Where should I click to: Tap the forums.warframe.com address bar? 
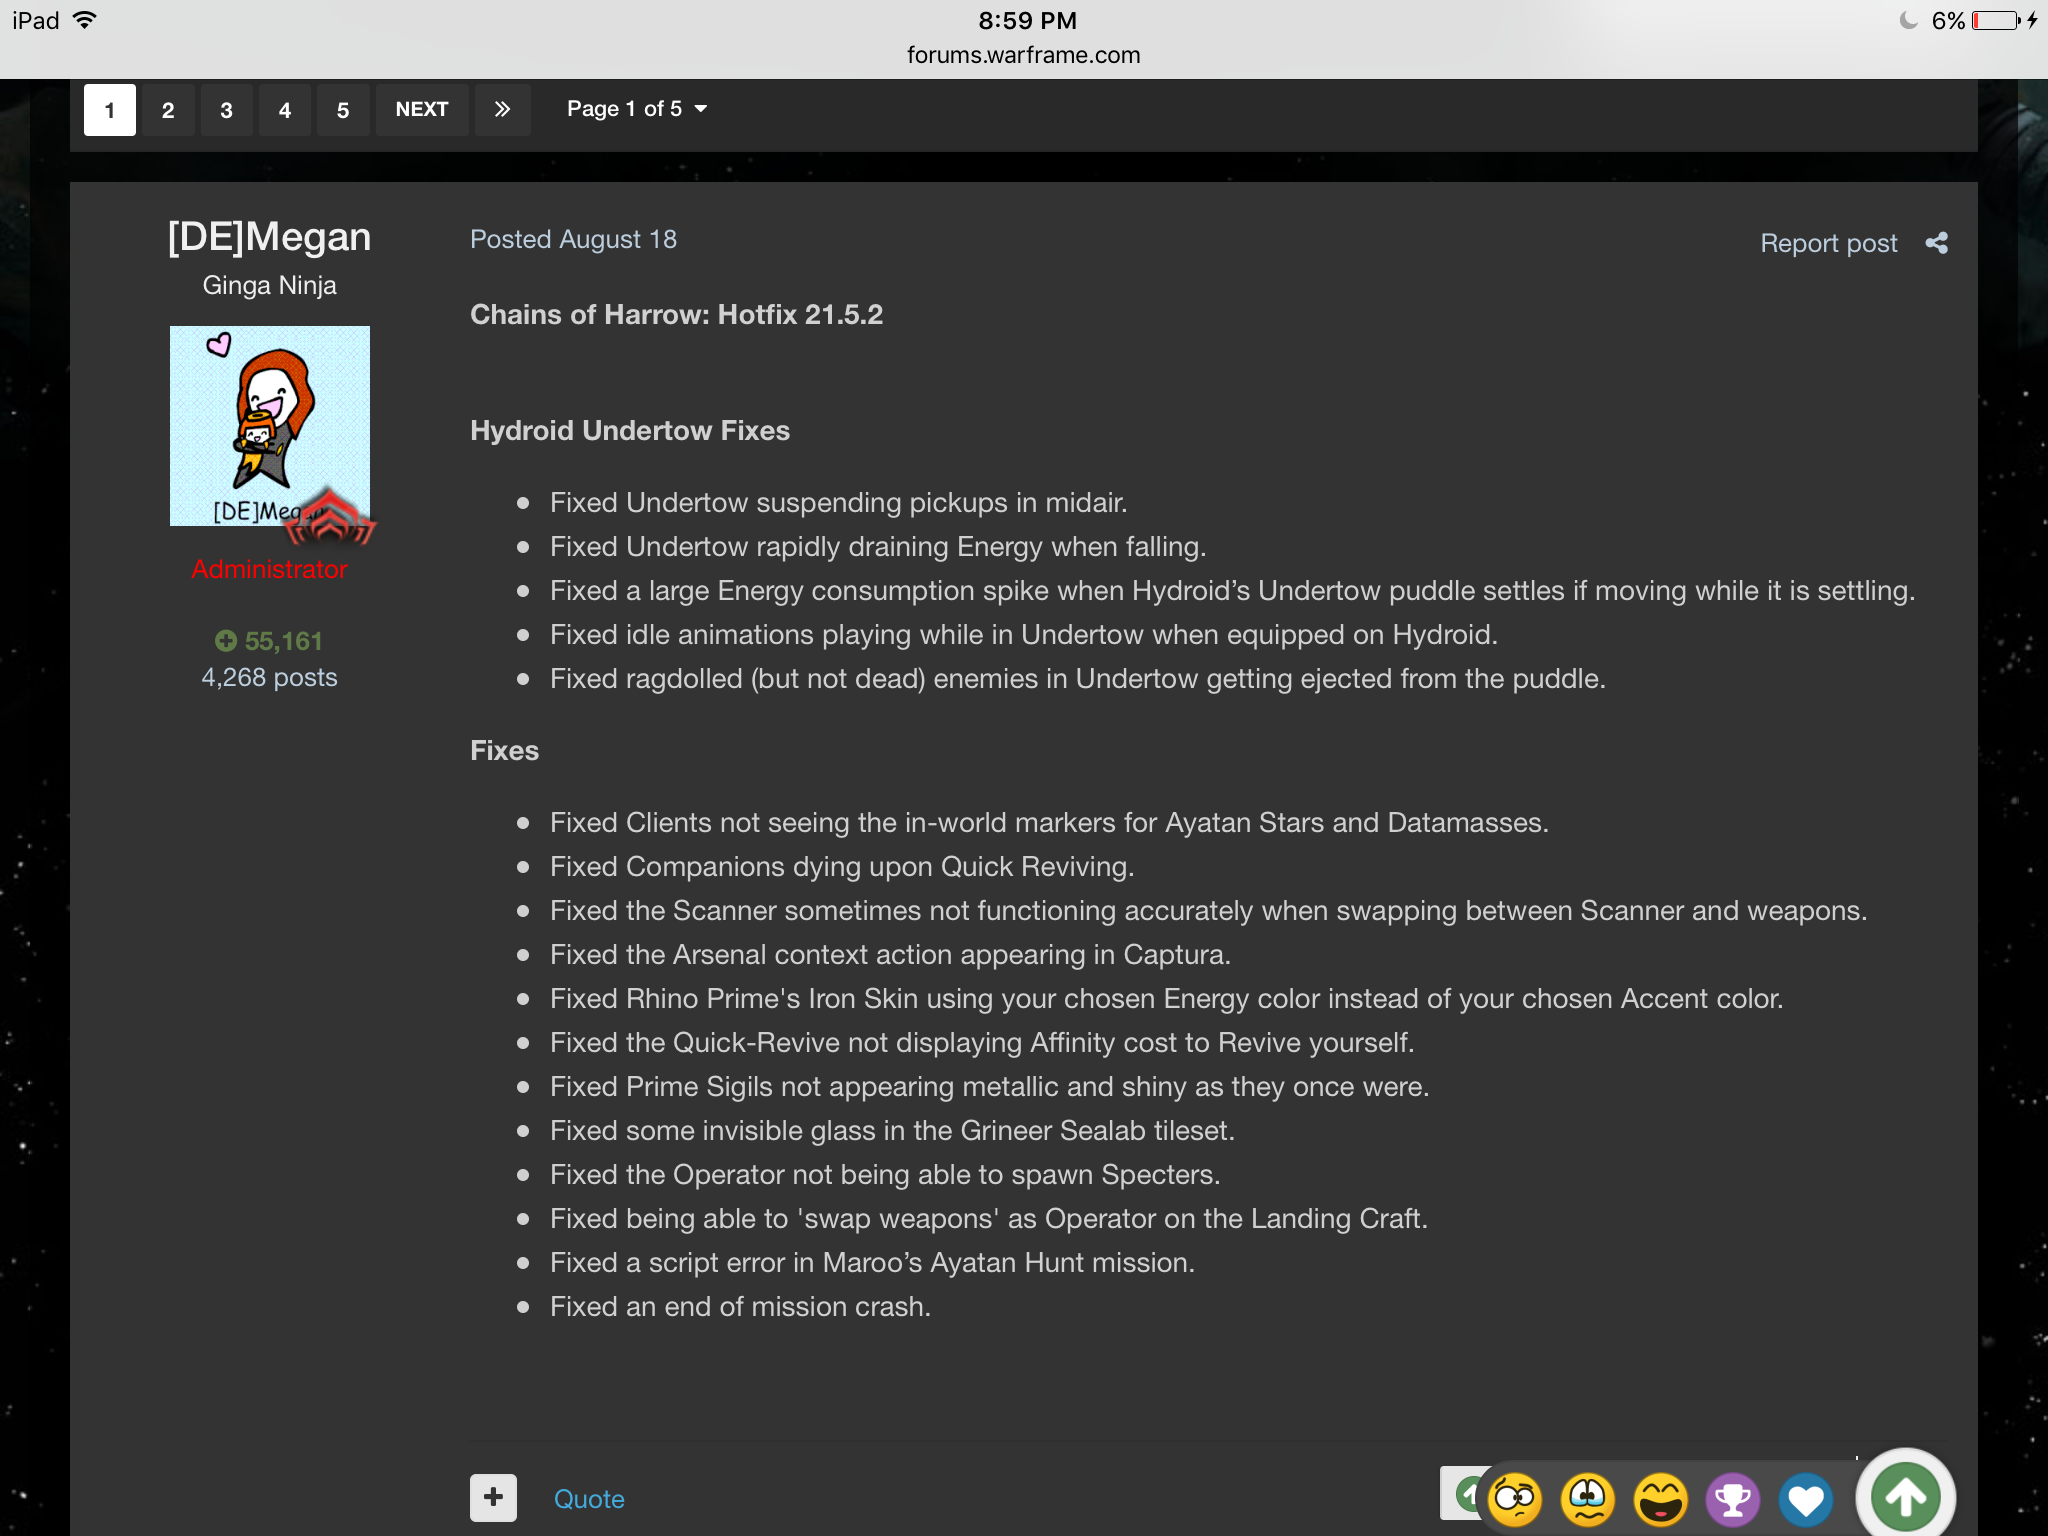click(x=1023, y=55)
